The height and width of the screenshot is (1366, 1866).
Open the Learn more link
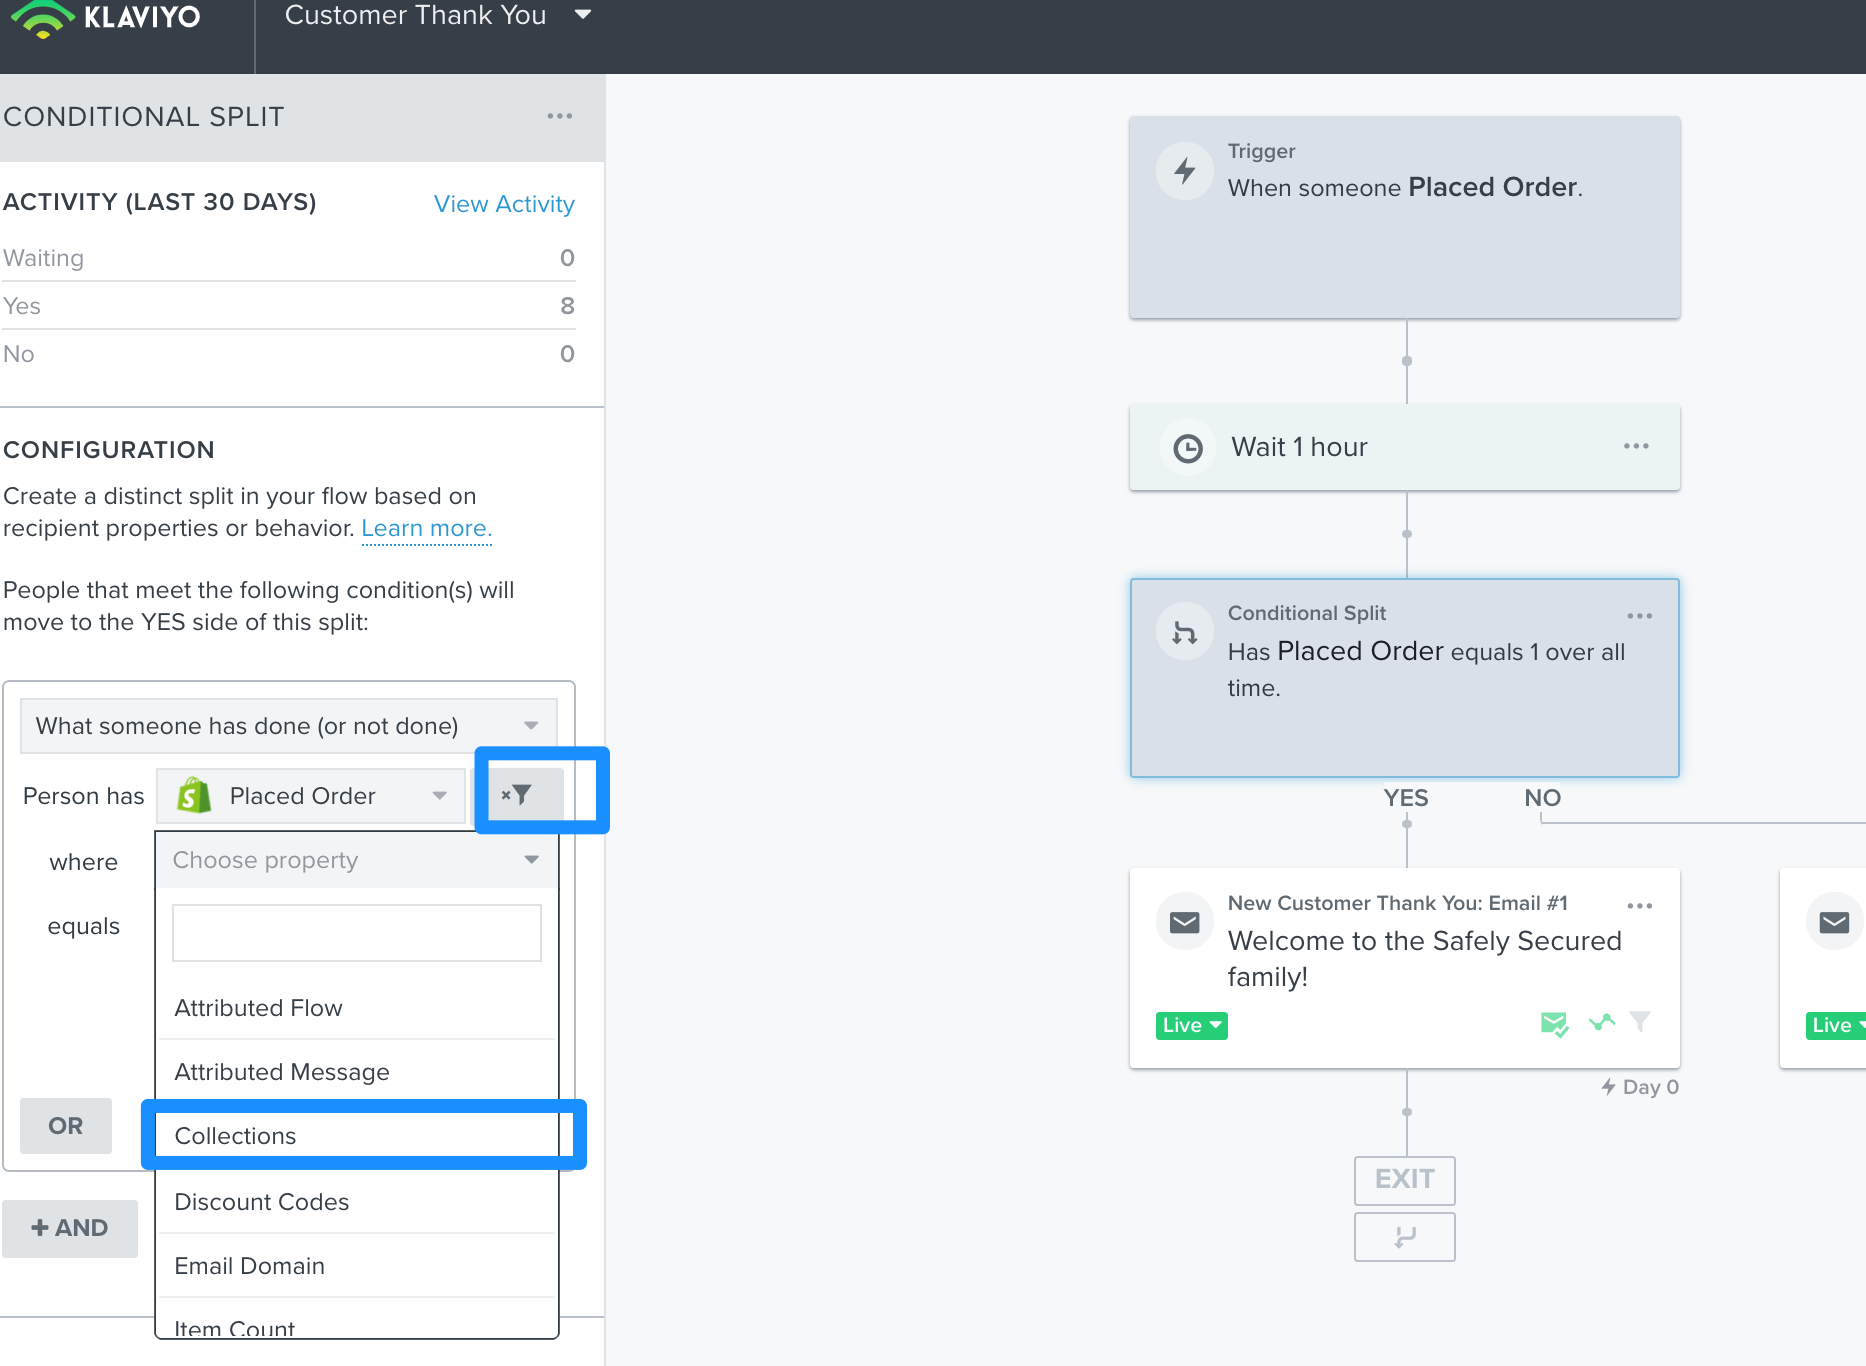(426, 528)
